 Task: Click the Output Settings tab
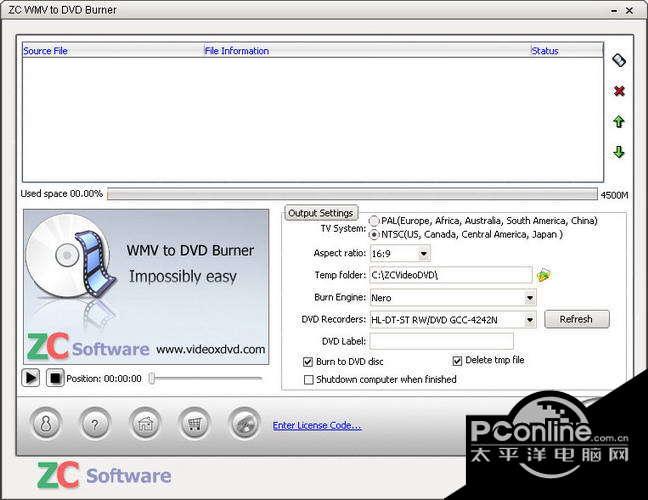(x=321, y=213)
